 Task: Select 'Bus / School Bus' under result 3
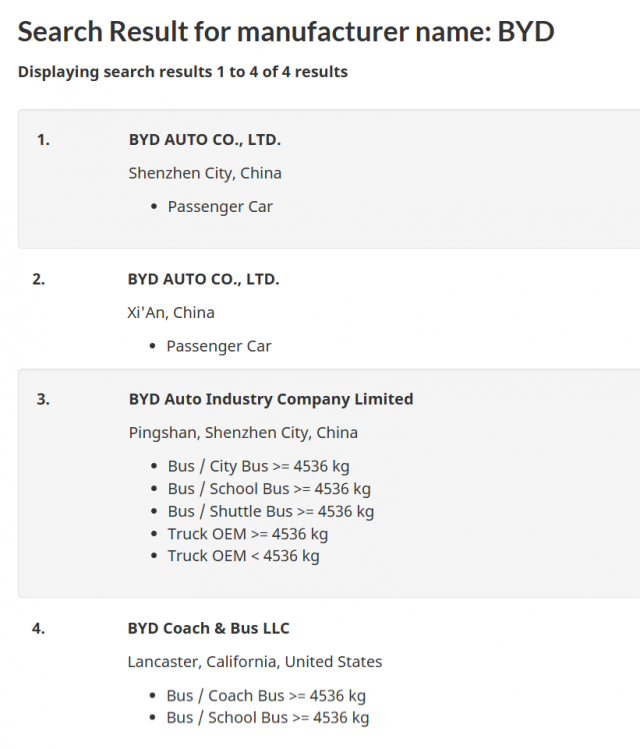click(269, 489)
